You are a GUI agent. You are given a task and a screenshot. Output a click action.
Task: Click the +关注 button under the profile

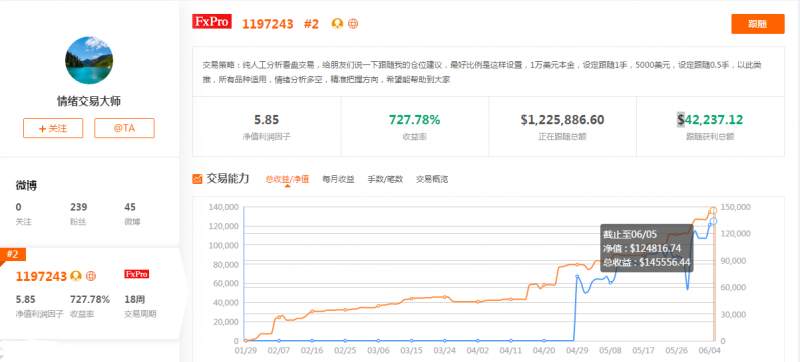click(53, 128)
